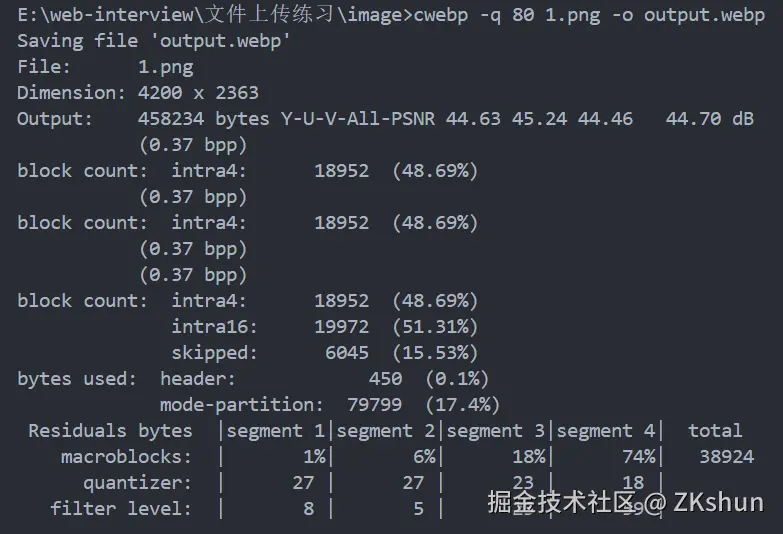Screen dimensions: 783x534
Task: Click the 'output.webp' filename in Saving line
Action: 220,41
